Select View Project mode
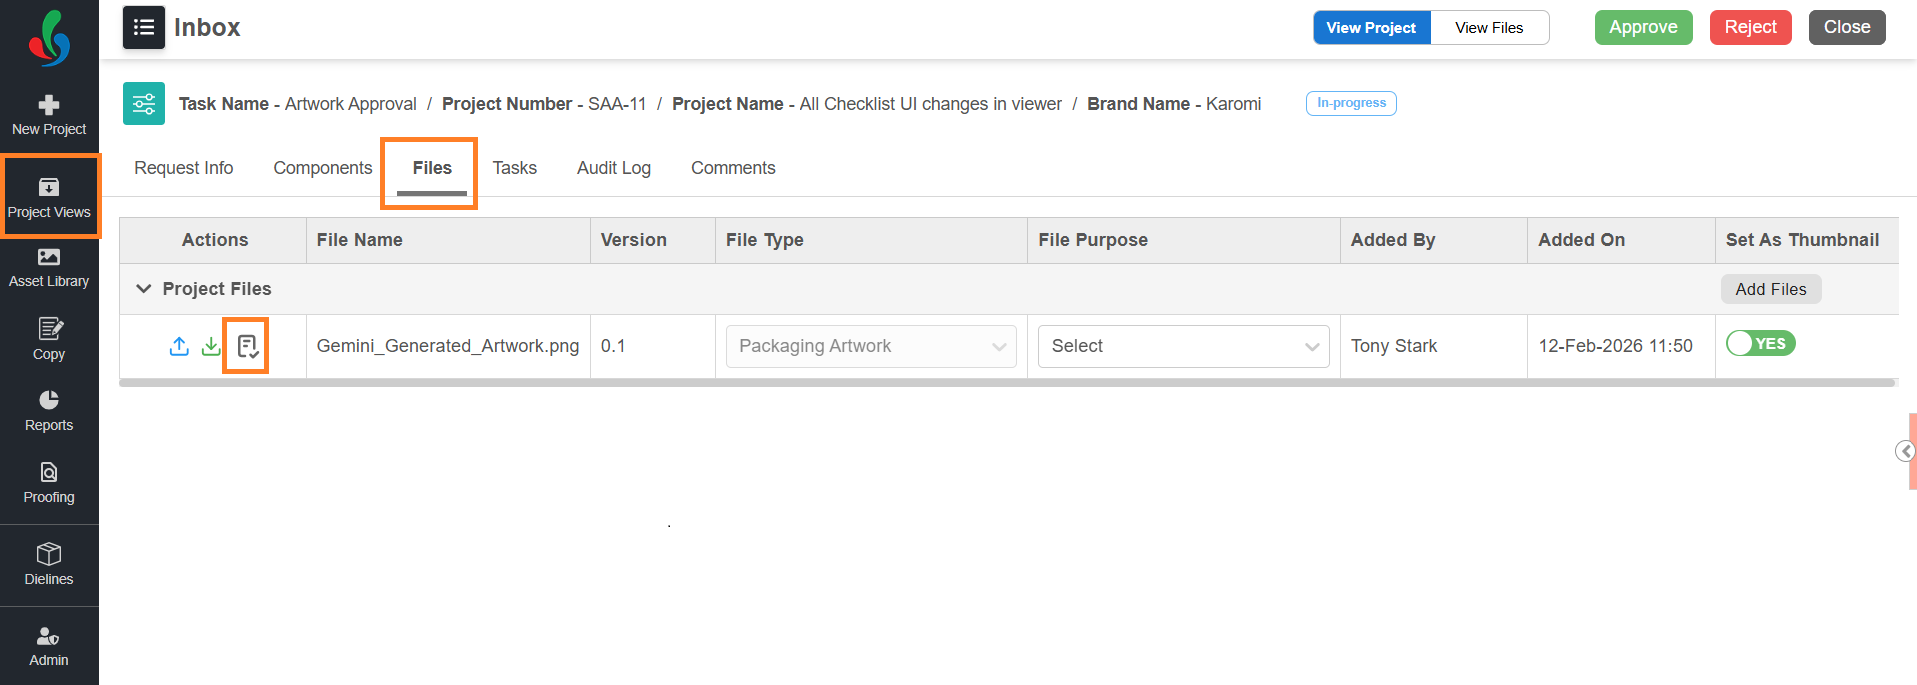 (1371, 28)
